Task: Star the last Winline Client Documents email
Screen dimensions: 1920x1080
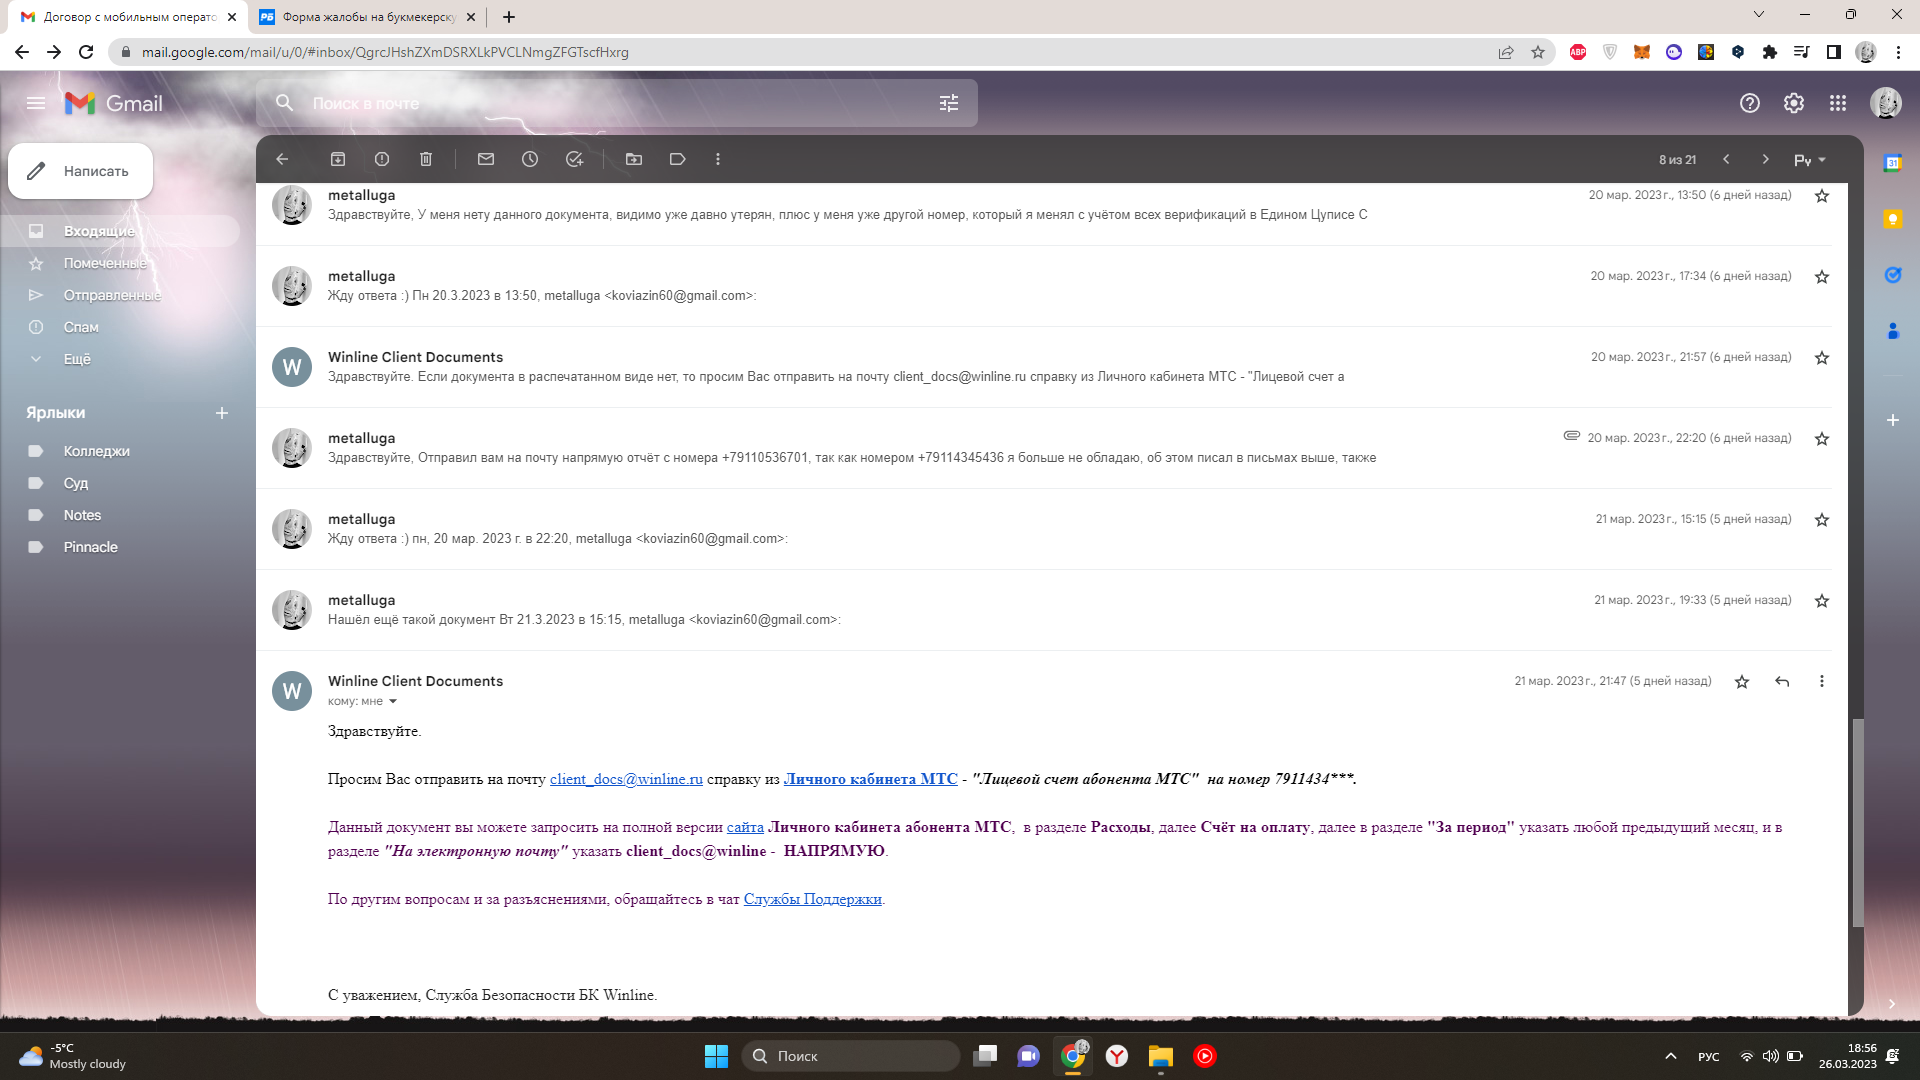Action: tap(1742, 681)
